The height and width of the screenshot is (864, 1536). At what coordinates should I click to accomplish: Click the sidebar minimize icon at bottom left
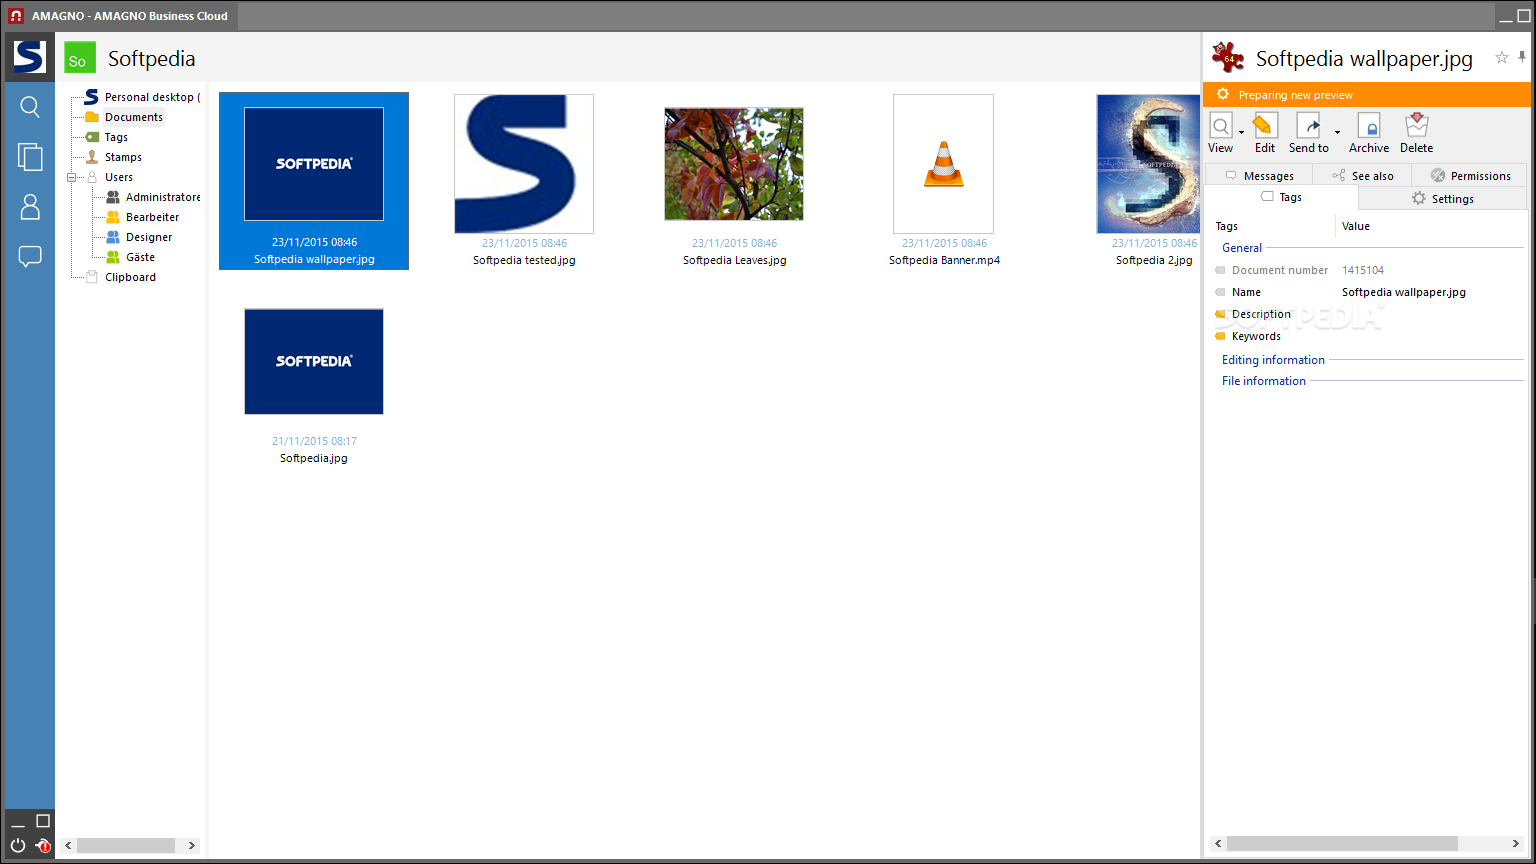pos(18,825)
